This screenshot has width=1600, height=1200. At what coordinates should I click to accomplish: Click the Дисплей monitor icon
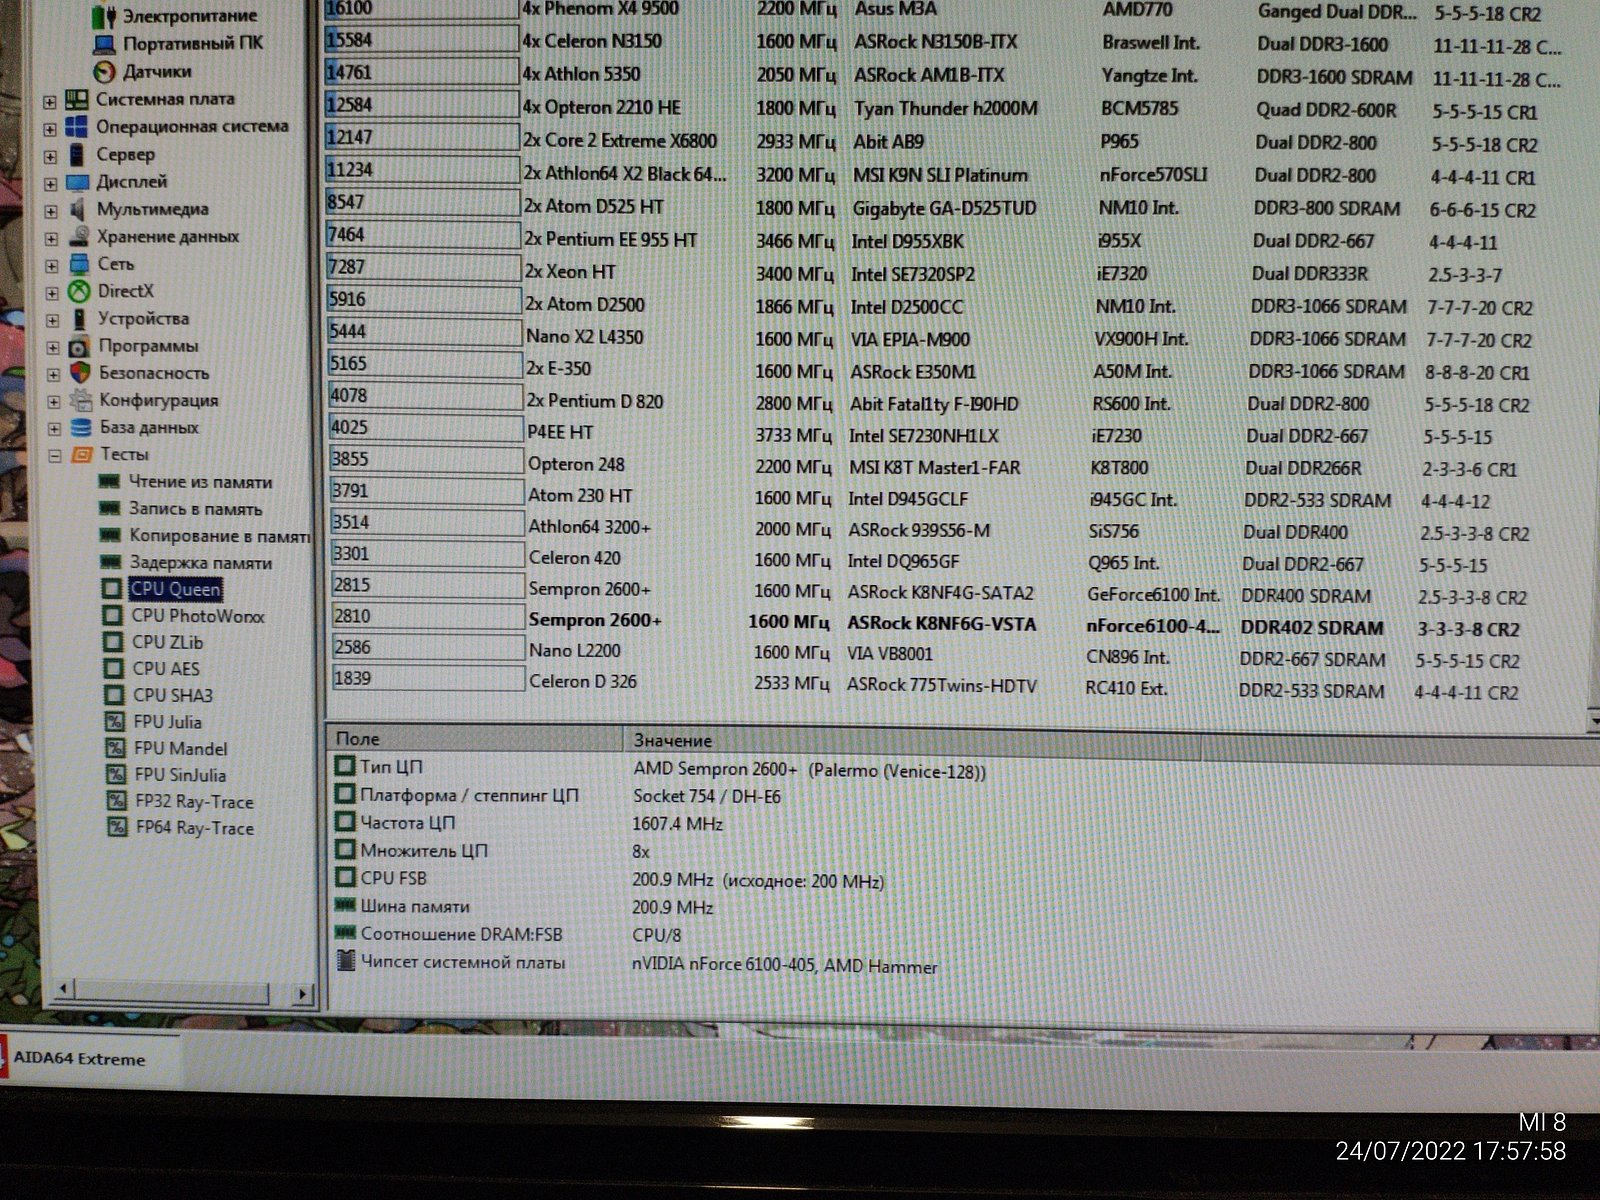[78, 182]
